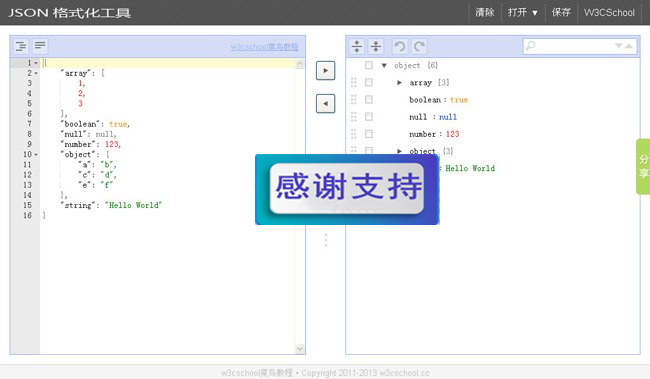The image size is (650, 379).
Task: Grab drag handle of number row
Action: (x=353, y=134)
